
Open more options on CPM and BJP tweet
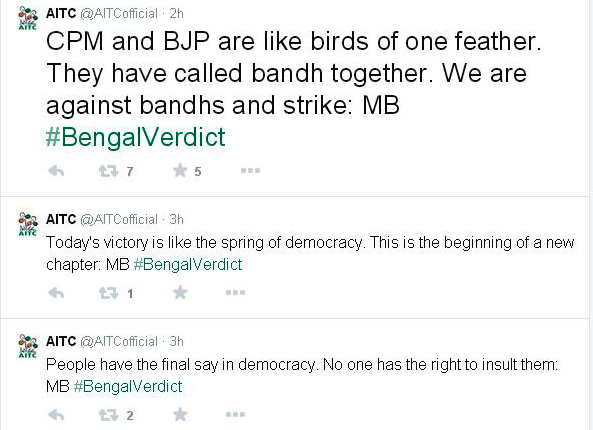point(250,171)
